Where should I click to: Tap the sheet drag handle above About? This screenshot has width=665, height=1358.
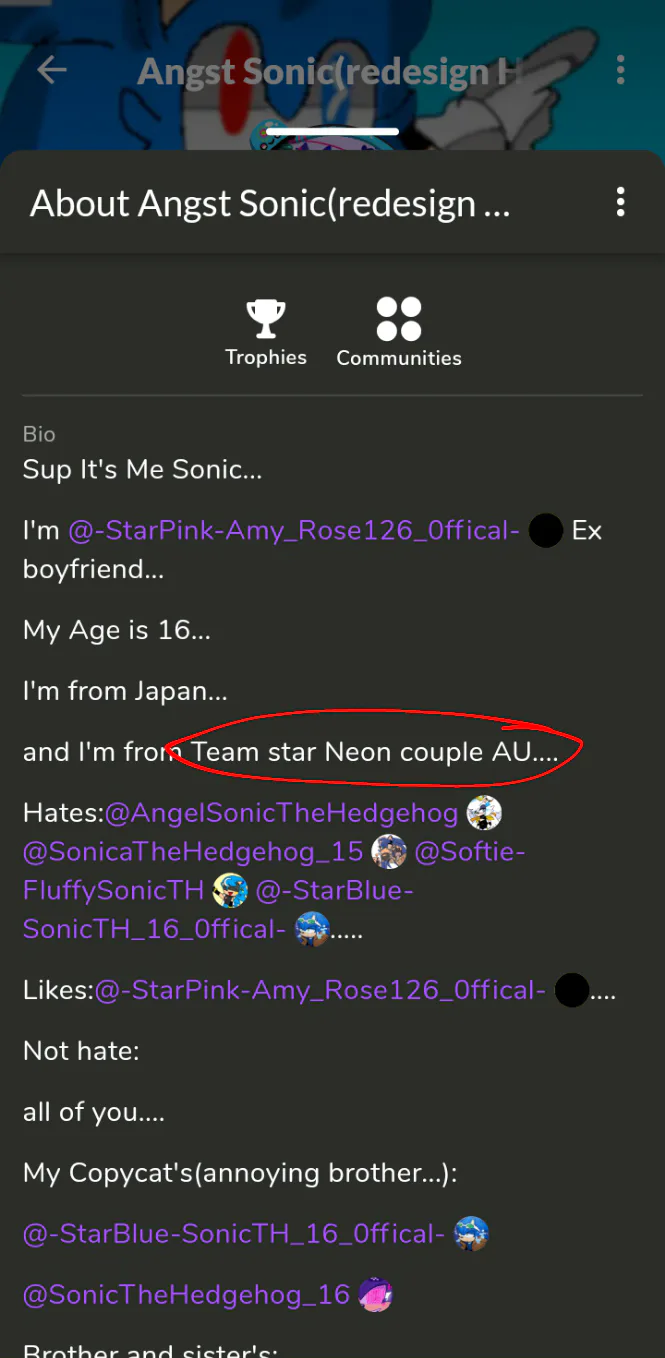(x=333, y=131)
